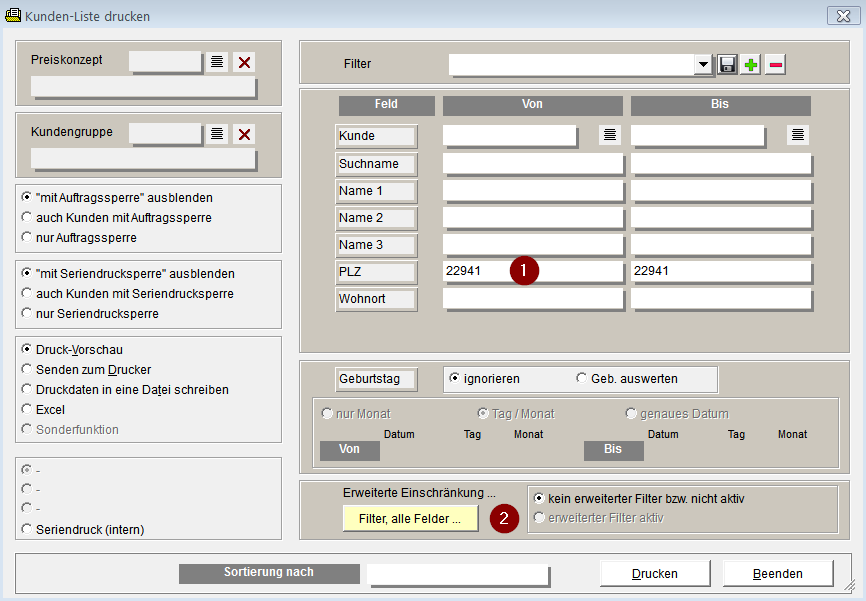866x601 pixels.
Task: Set Geburtstag to ignorieren
Action: (484, 378)
